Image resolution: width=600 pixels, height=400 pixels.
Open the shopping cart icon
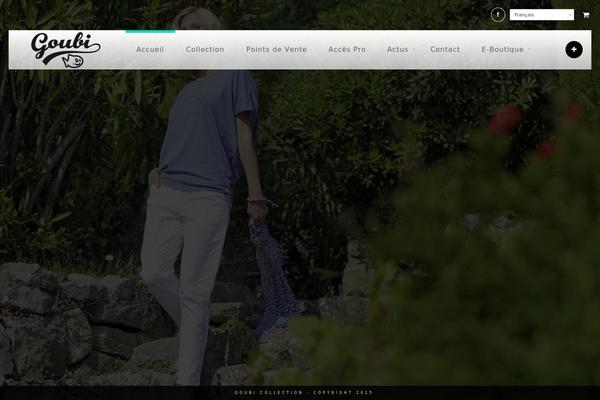point(586,15)
